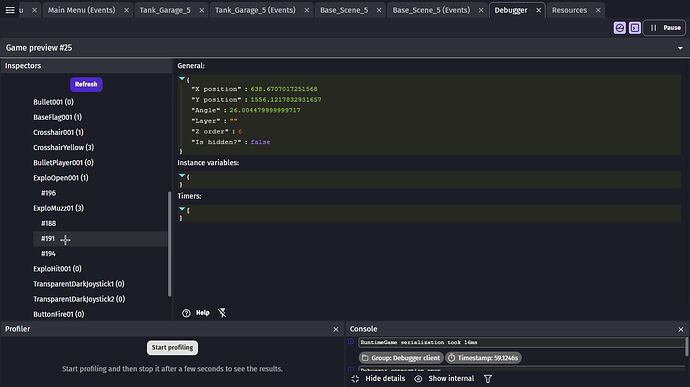Switch to the Resources tab
This screenshot has height=387, width=690.
click(x=569, y=10)
